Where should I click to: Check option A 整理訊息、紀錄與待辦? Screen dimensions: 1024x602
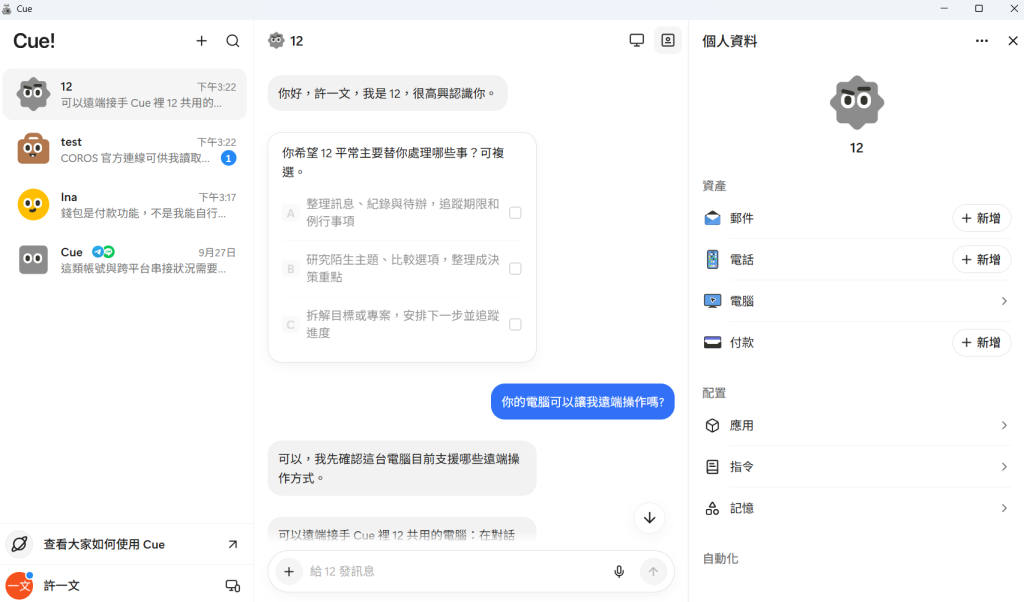click(x=515, y=213)
